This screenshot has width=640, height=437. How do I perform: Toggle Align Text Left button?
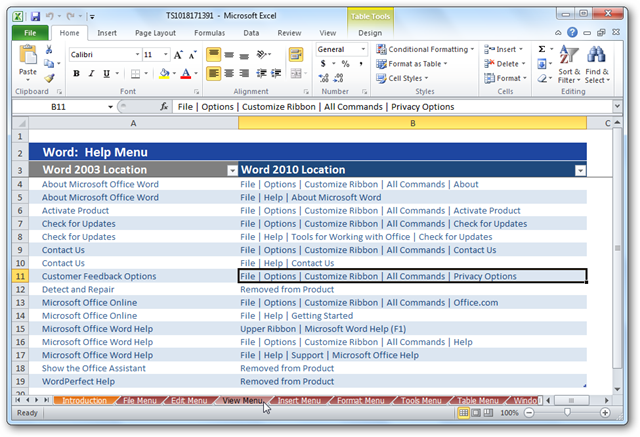coord(213,73)
